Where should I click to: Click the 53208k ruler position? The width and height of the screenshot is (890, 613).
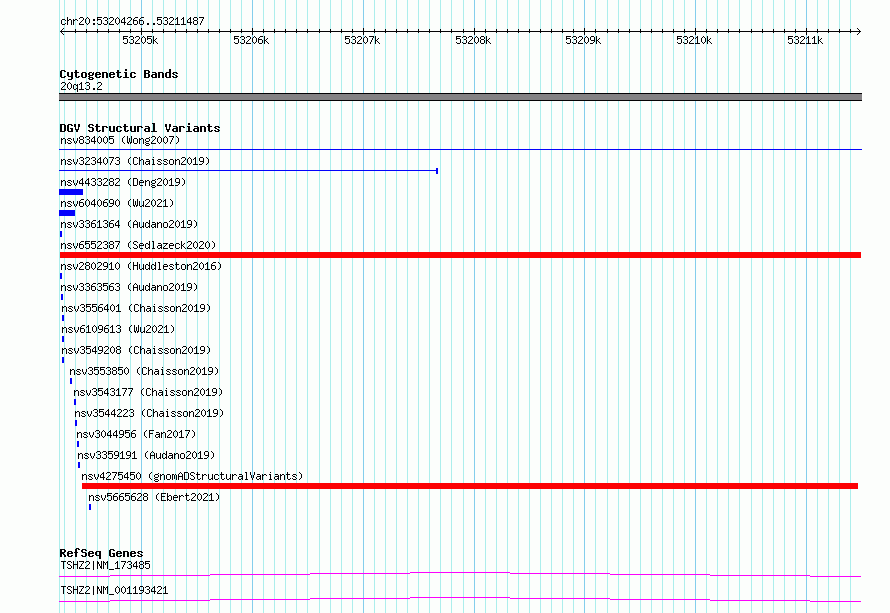pos(473,40)
